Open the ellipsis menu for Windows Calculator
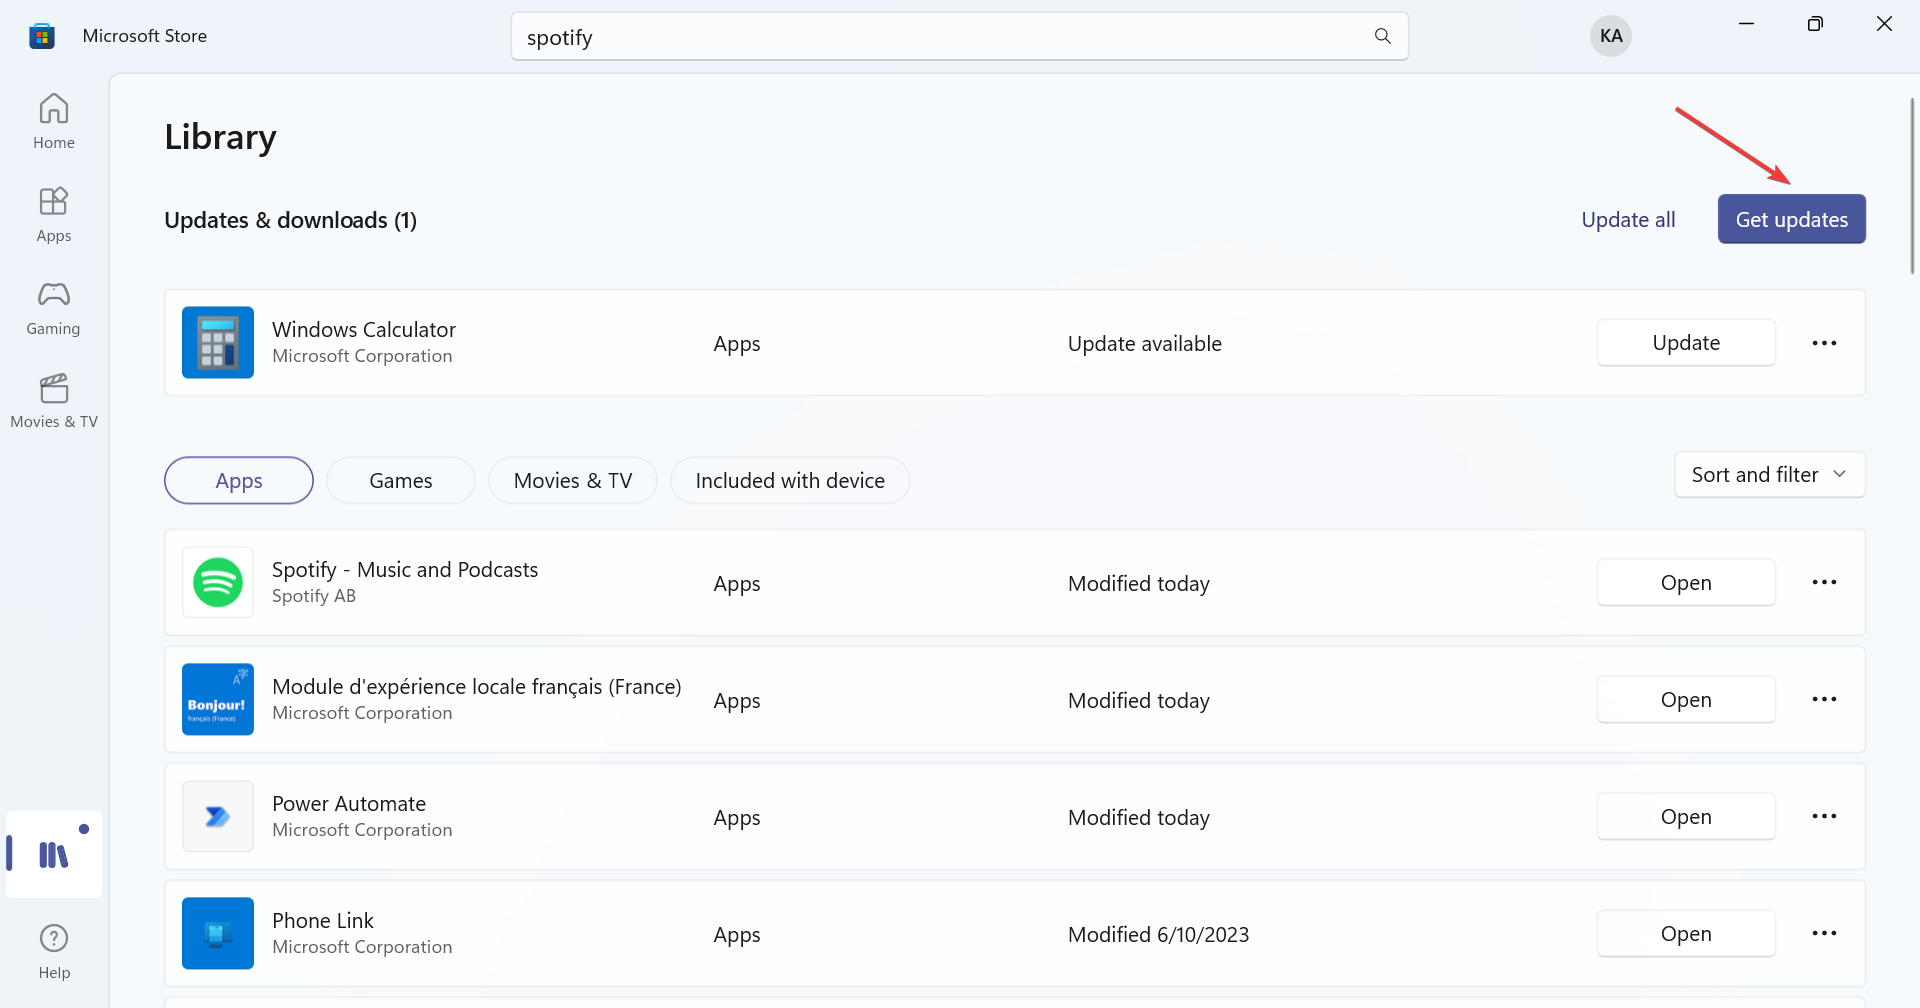Screen dimensions: 1920x1008 tap(1824, 342)
